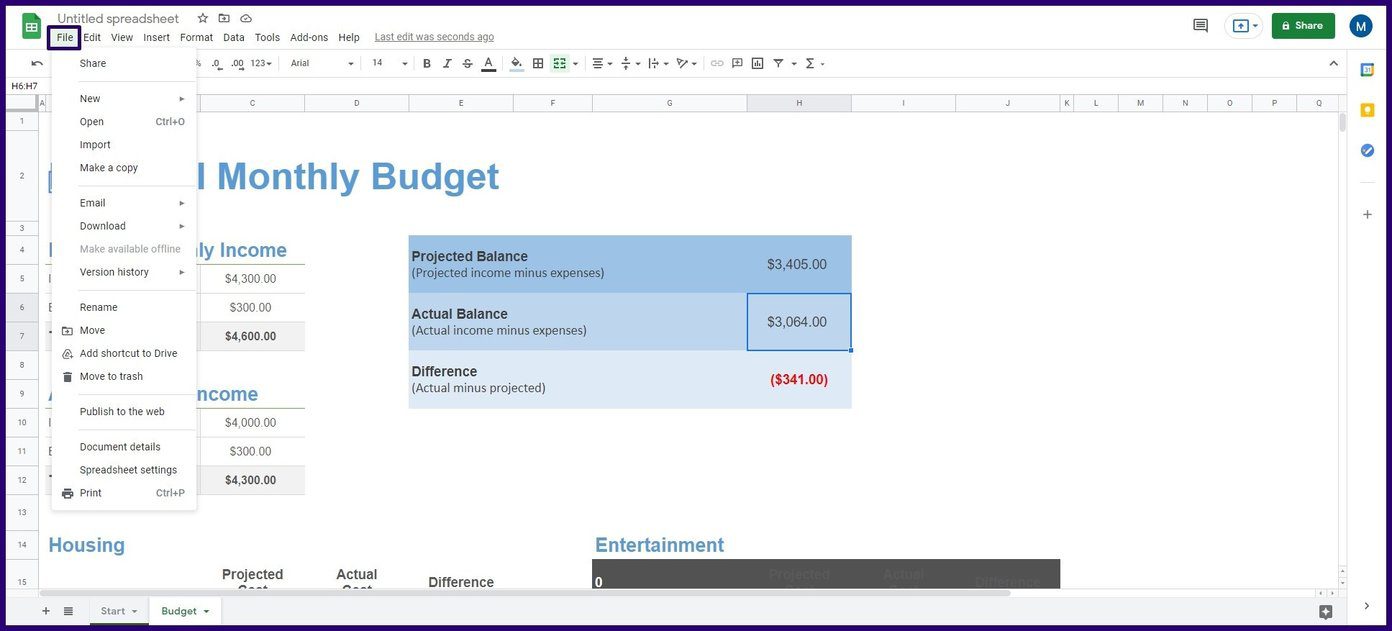Click the insert comment icon

737,63
